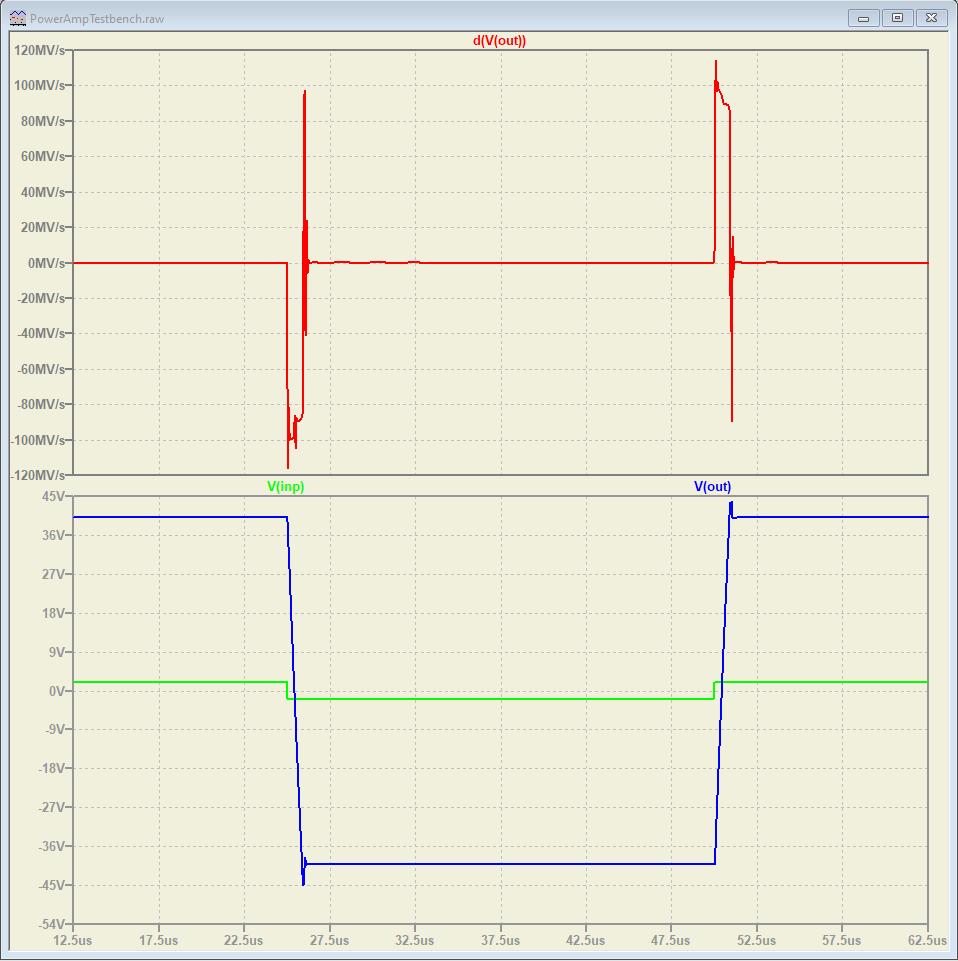
Task: Click the -18V axis label
Action: (51, 768)
